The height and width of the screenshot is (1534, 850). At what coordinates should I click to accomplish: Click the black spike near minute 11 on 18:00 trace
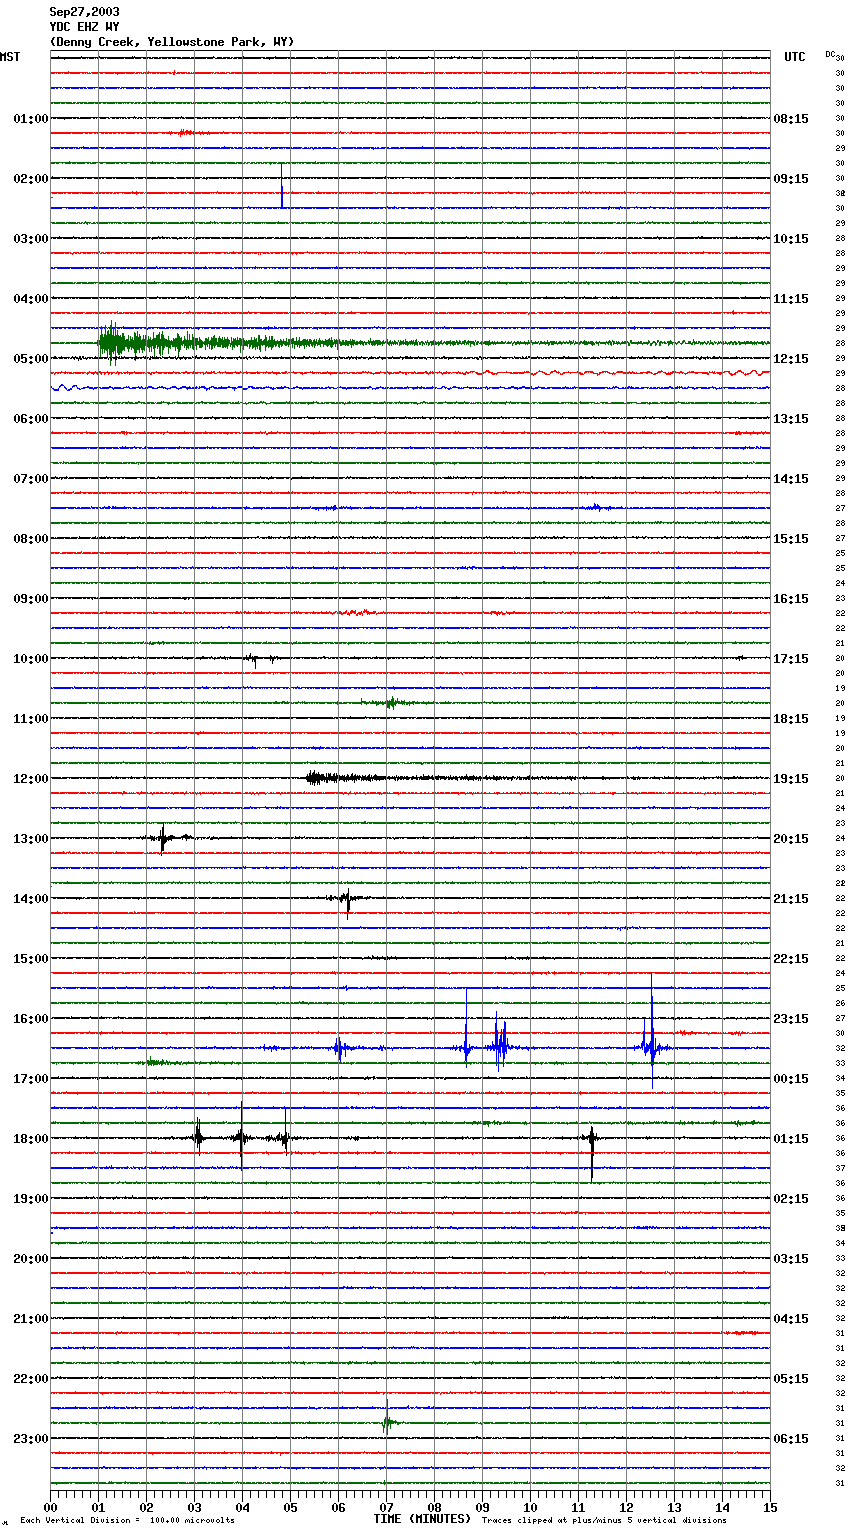(592, 1152)
